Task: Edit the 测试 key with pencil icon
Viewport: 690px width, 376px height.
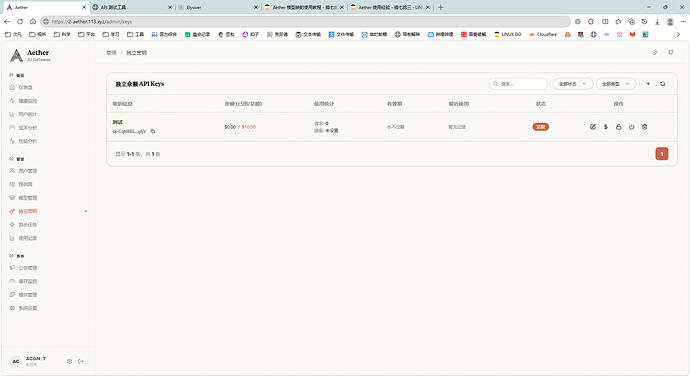Action: 593,127
